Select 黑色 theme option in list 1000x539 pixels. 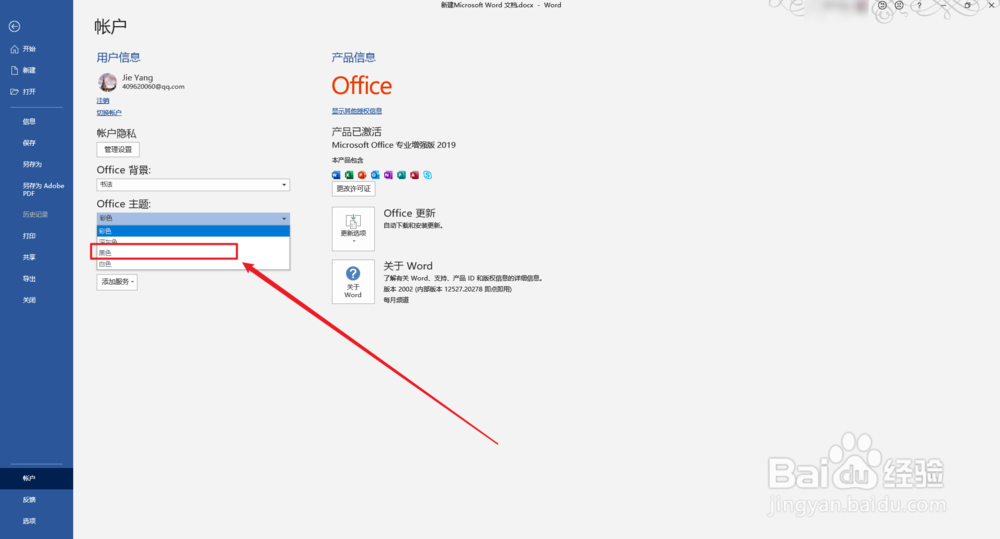[193, 253]
